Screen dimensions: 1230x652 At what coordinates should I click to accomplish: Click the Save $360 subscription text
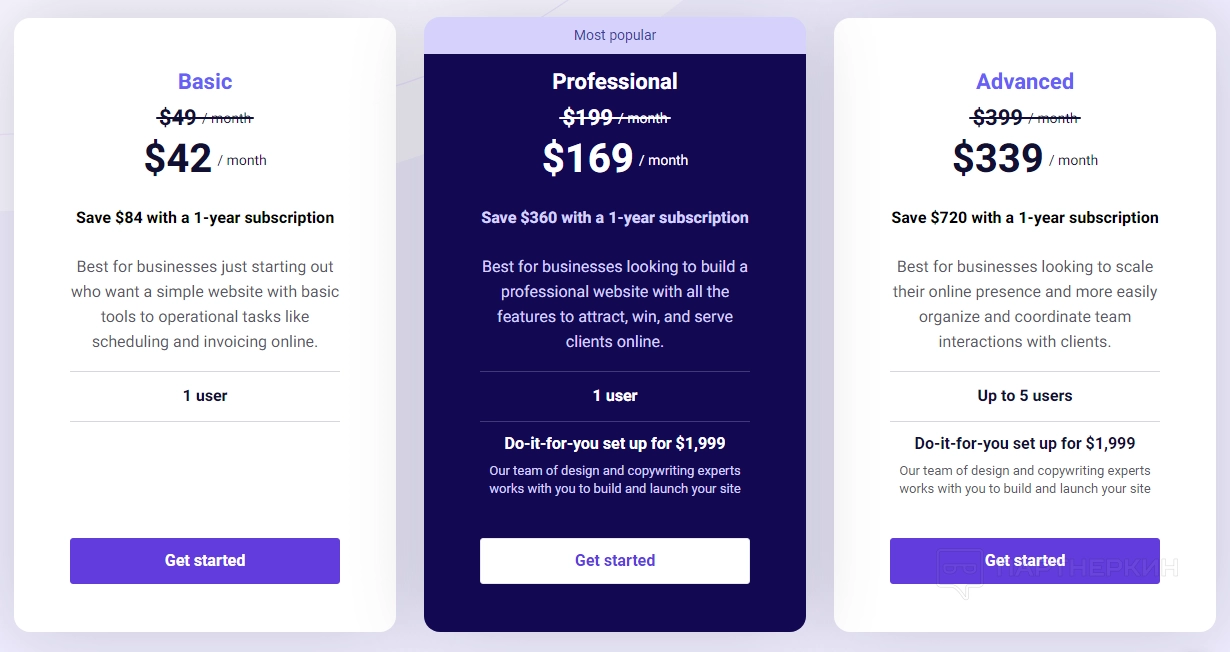[x=615, y=218]
